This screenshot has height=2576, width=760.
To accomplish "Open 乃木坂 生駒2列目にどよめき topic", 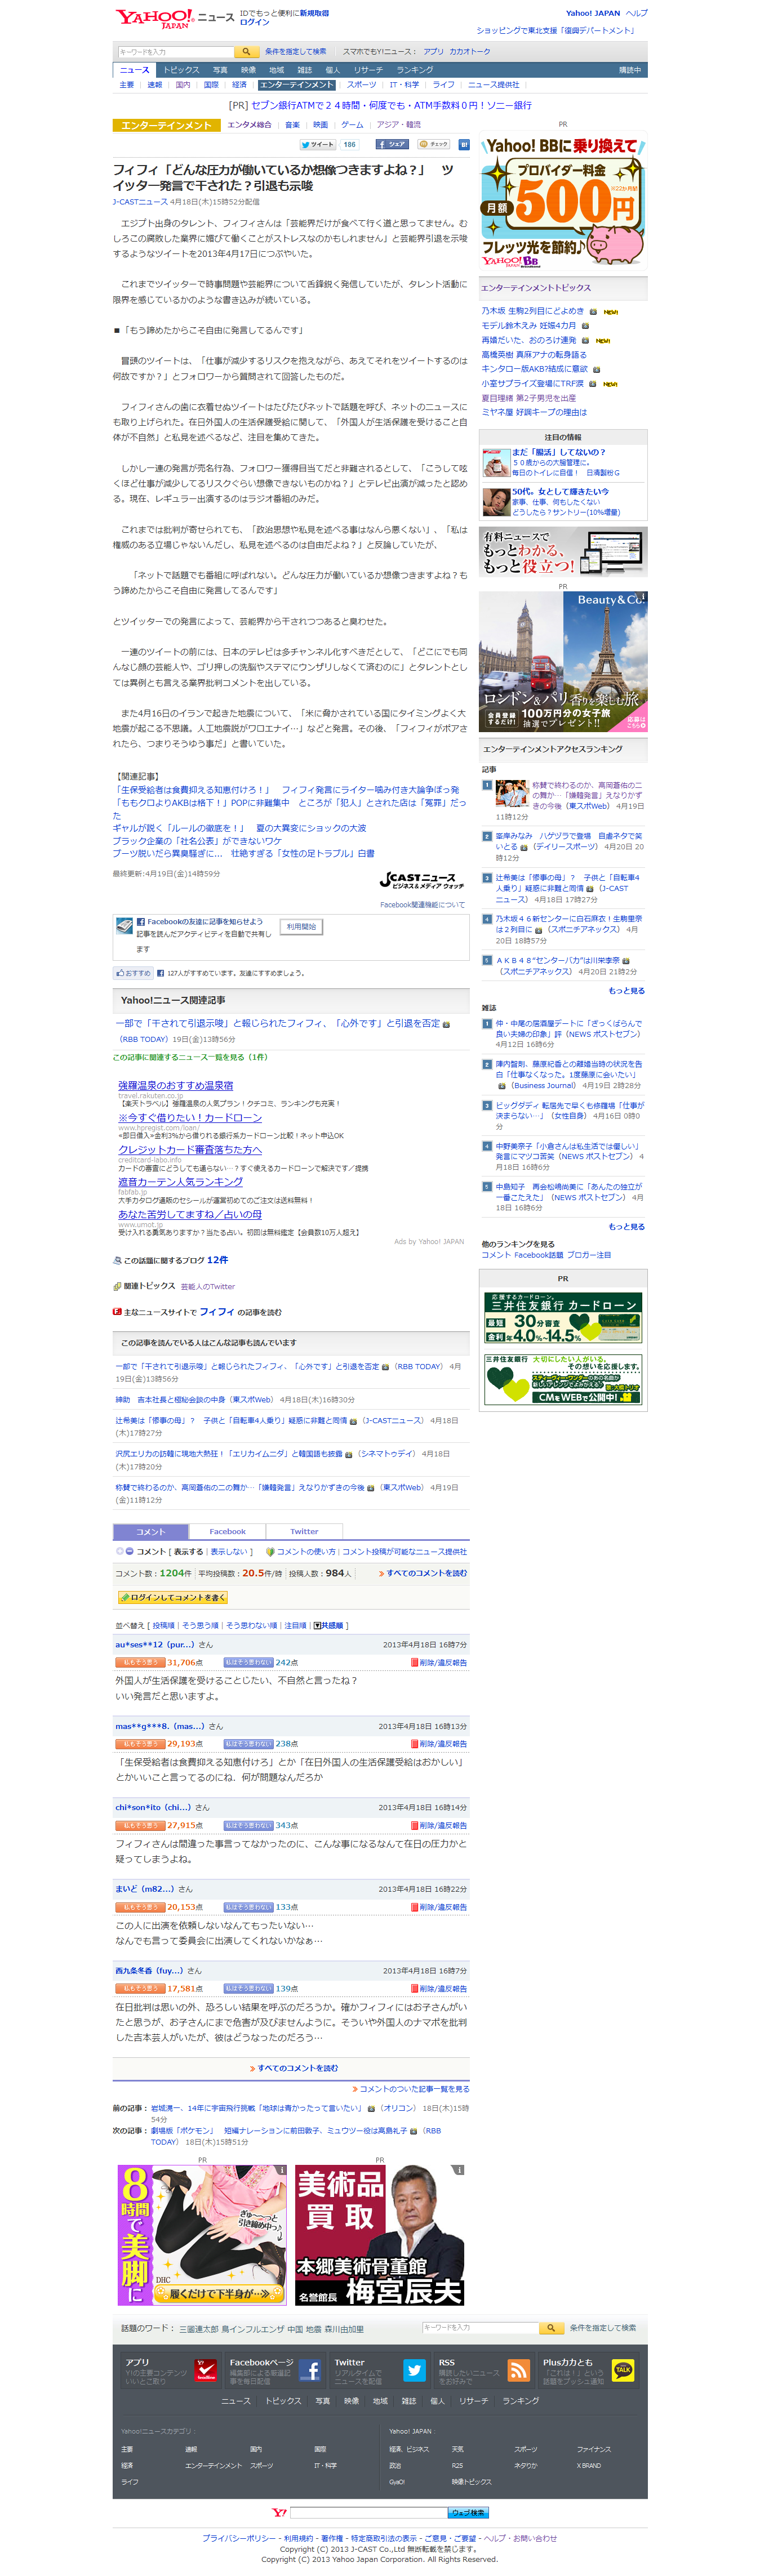I will click(533, 311).
